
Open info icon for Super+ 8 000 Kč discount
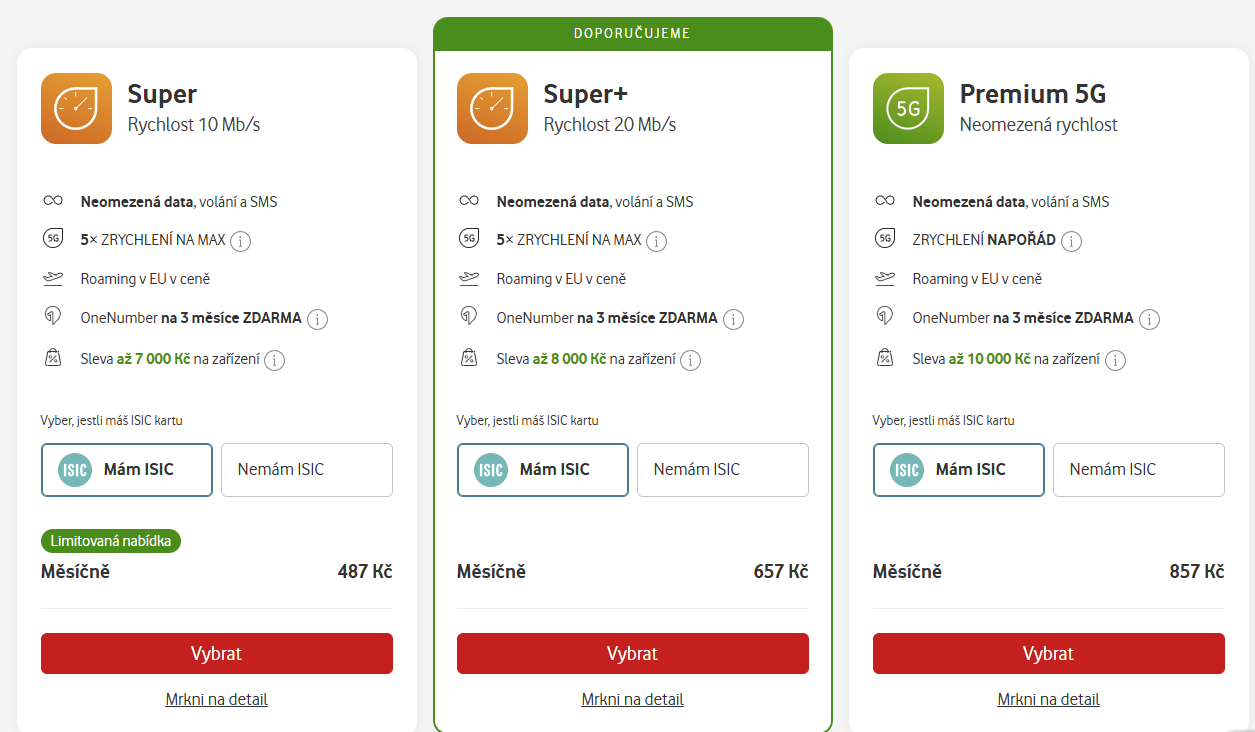coord(691,360)
